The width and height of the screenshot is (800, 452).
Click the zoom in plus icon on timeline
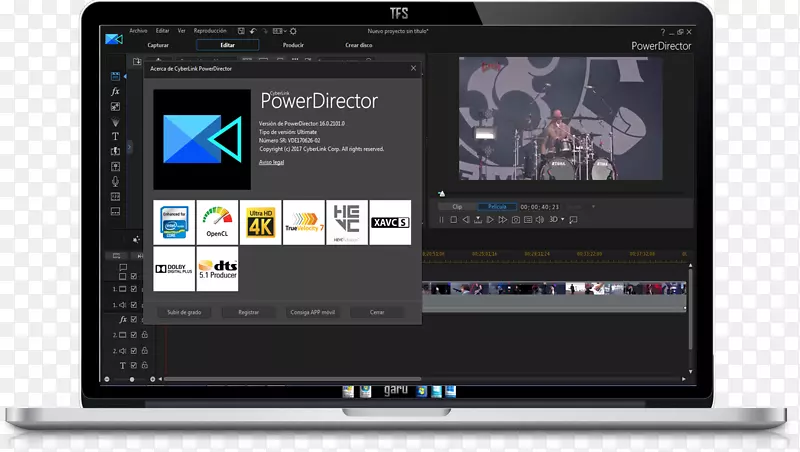tap(153, 379)
